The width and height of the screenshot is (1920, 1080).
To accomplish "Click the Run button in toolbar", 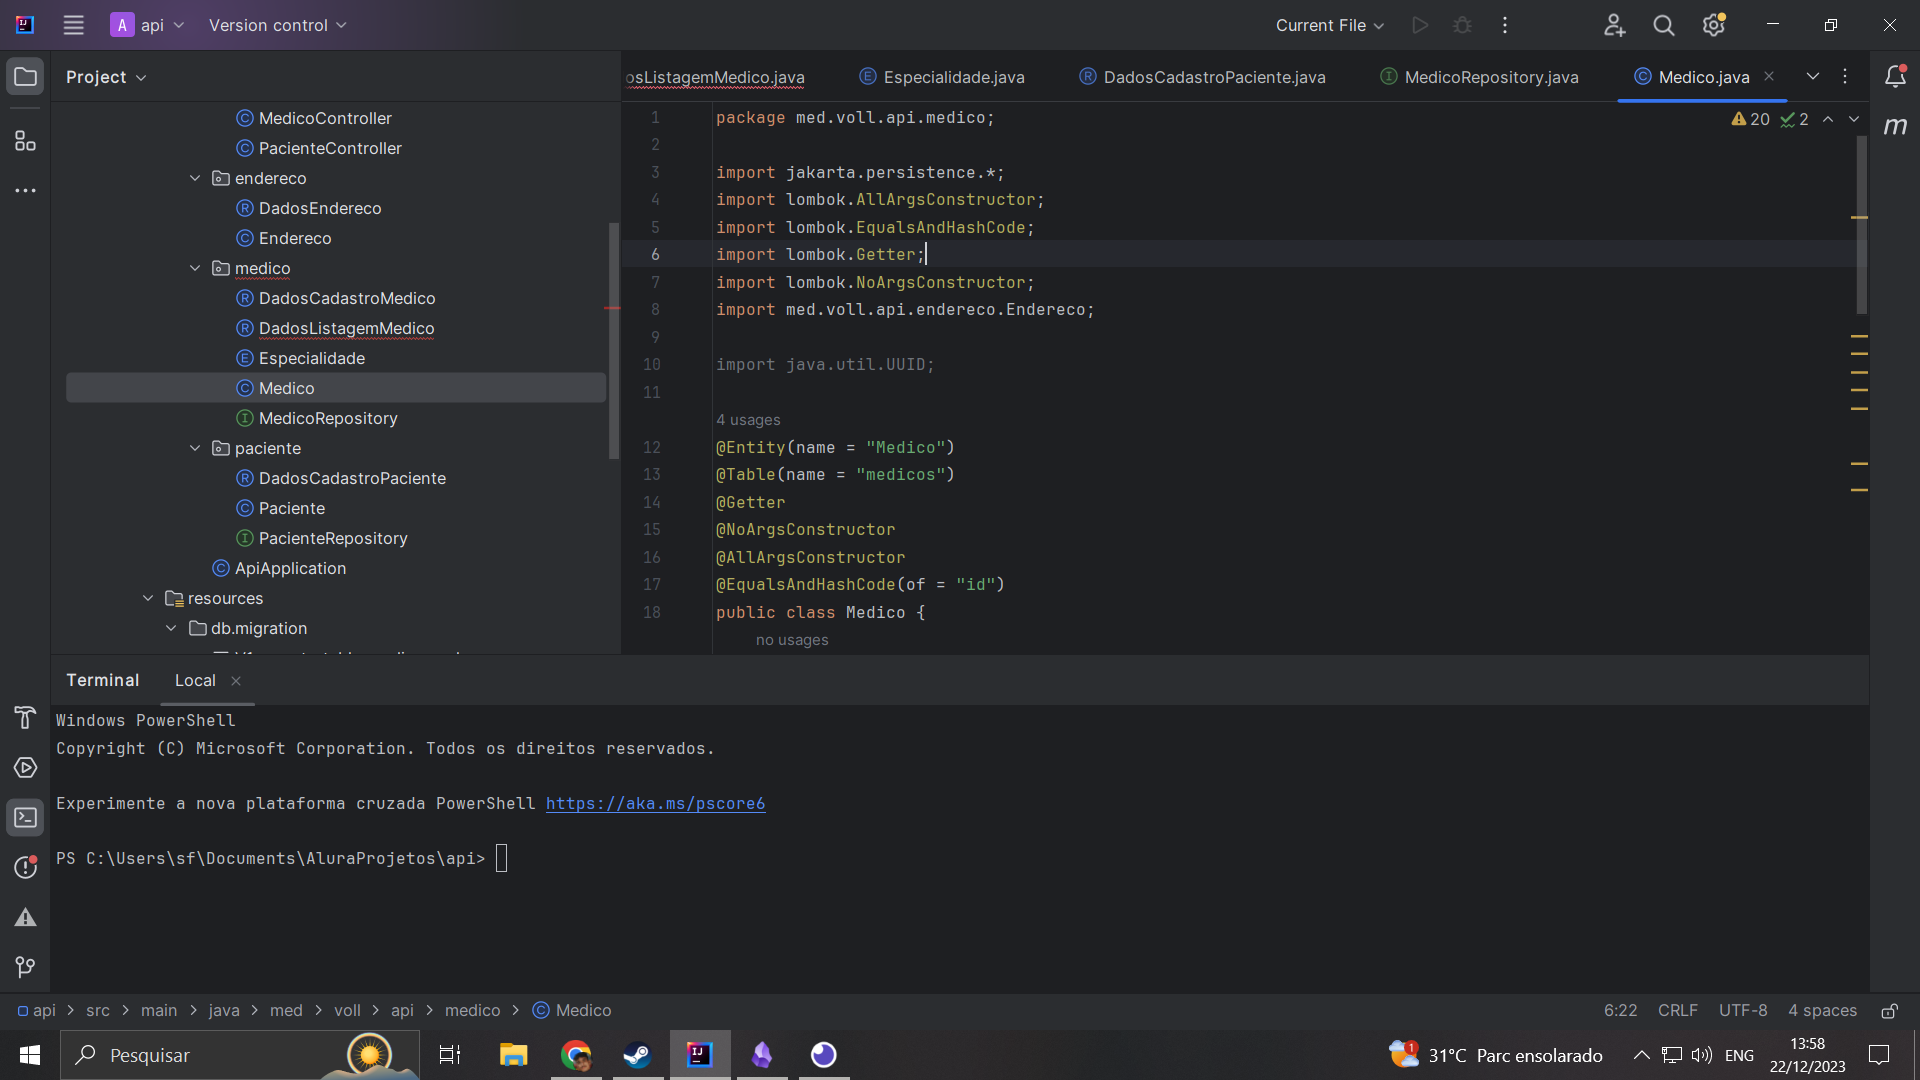I will click(x=1420, y=25).
